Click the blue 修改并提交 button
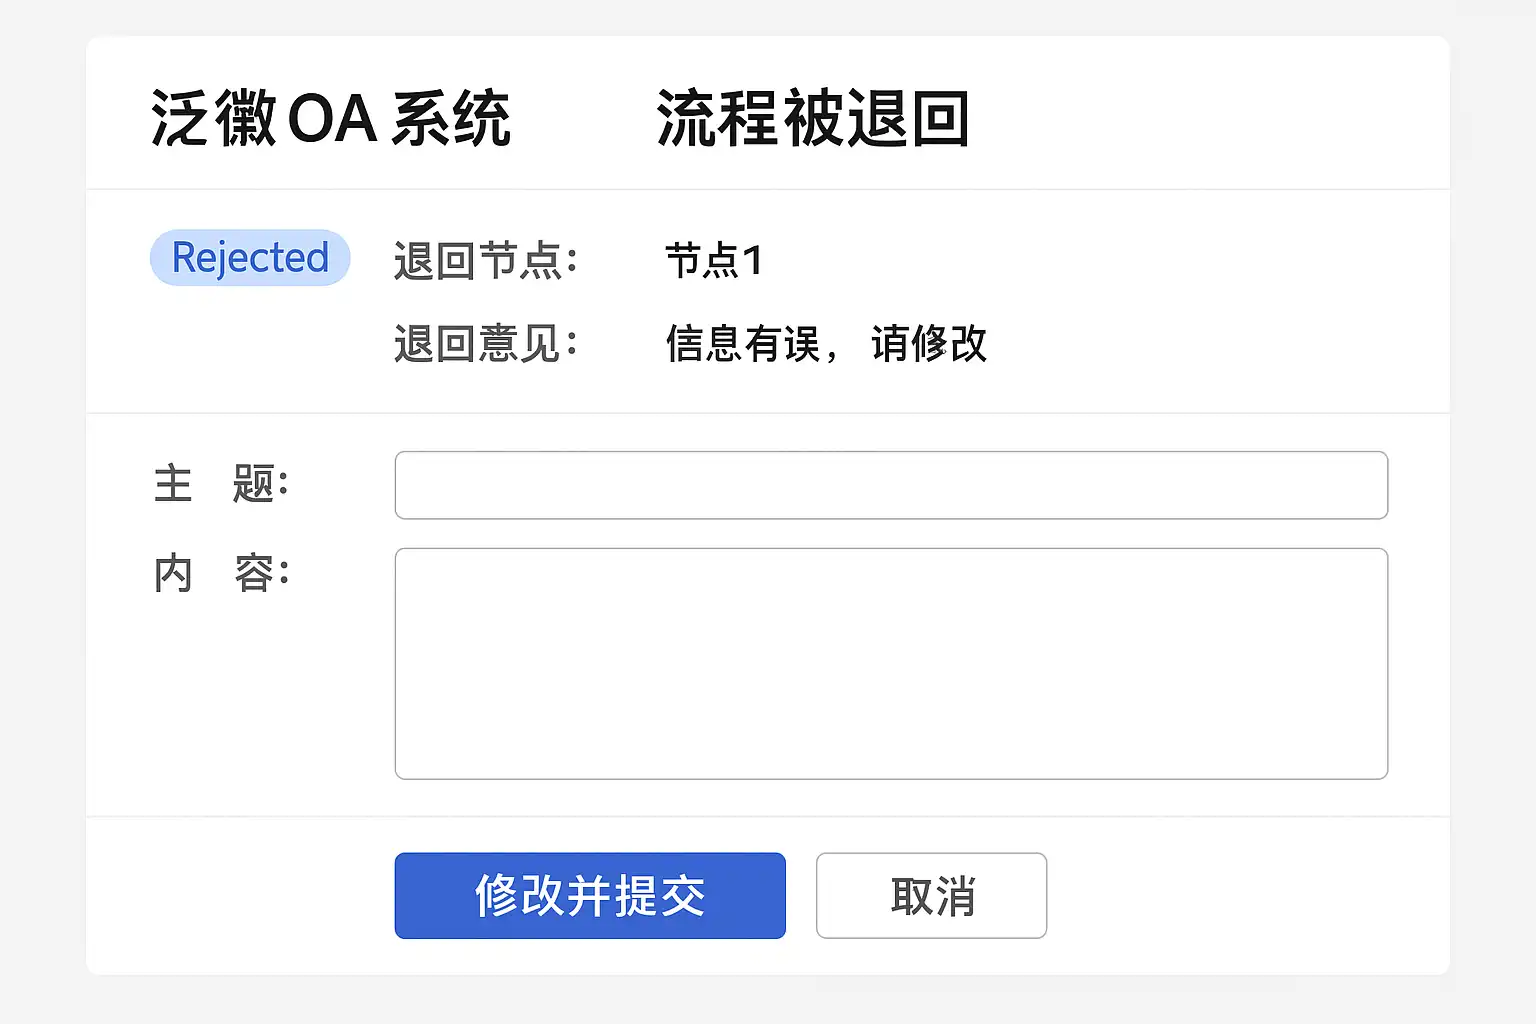 coord(590,895)
